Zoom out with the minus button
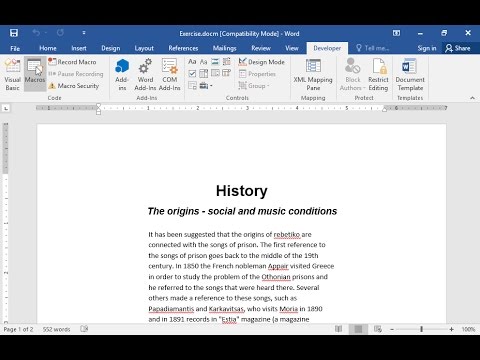This screenshot has width=480, height=360. (392, 329)
